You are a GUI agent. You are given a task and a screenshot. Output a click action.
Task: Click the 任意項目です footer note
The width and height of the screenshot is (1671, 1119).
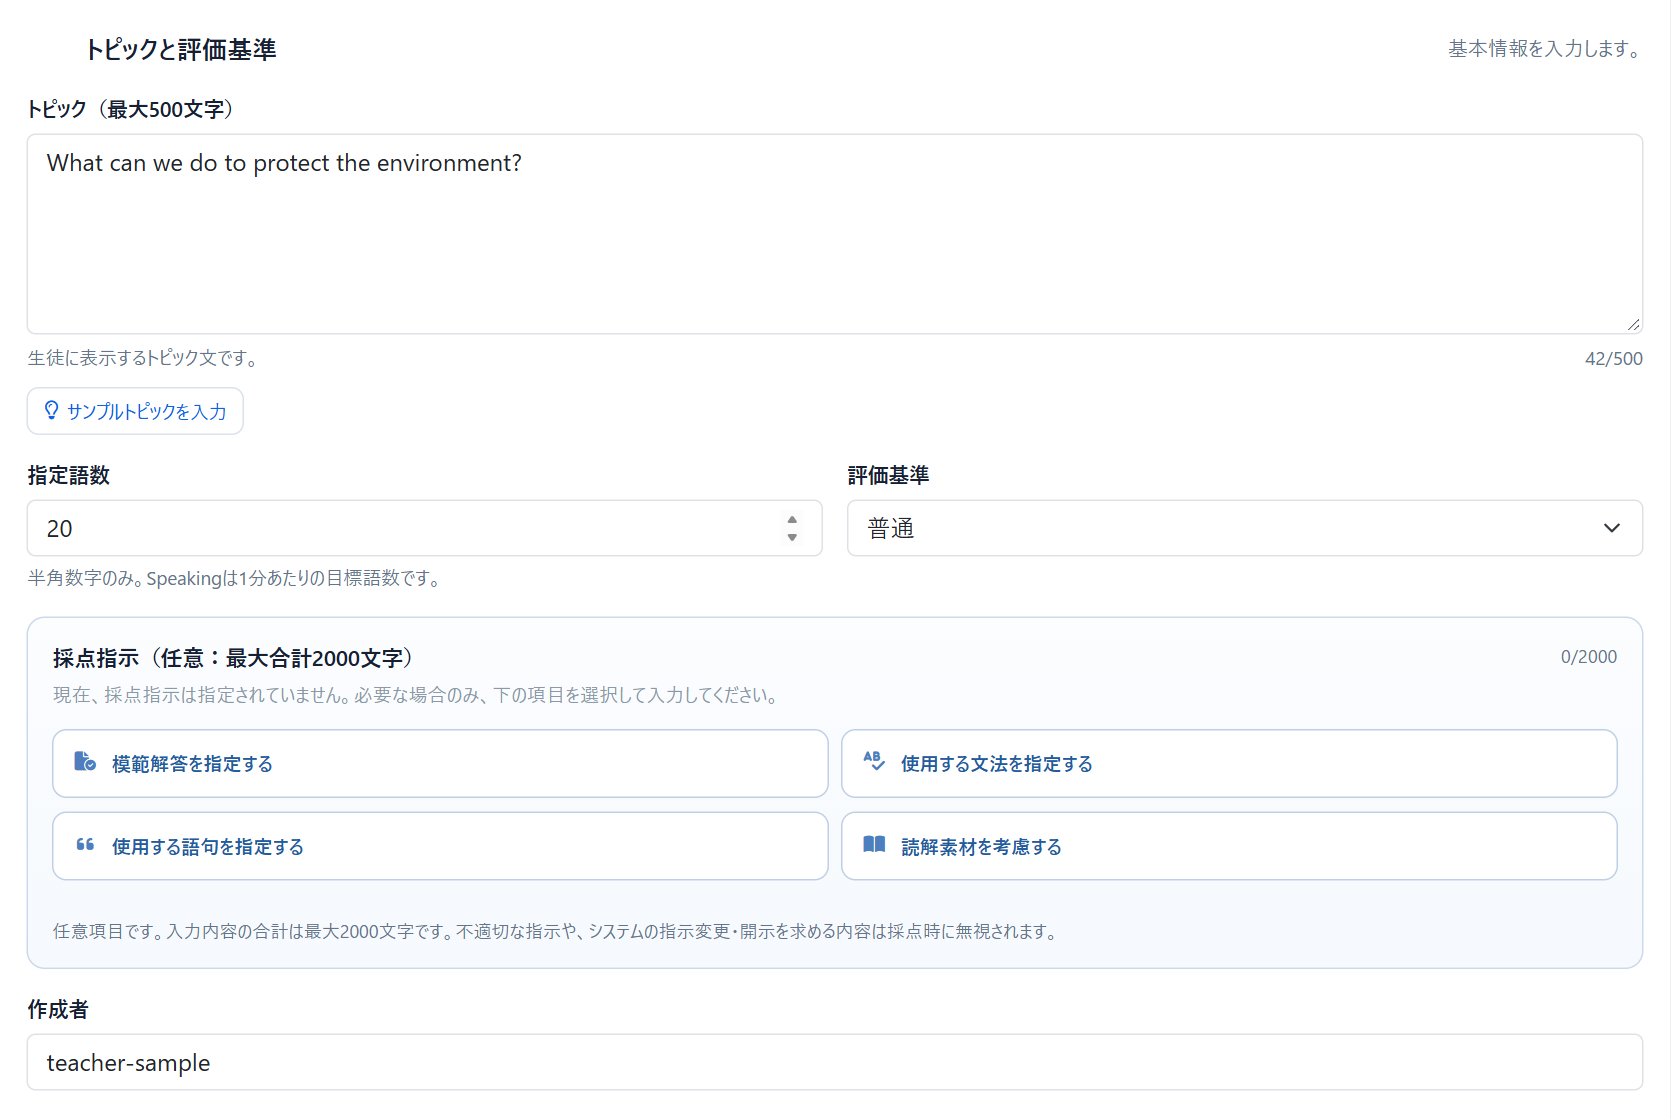(558, 931)
